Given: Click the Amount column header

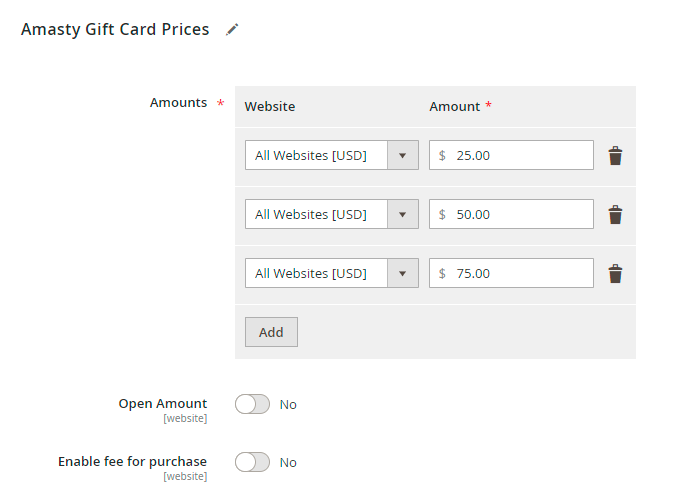Looking at the screenshot, I should click(x=455, y=106).
